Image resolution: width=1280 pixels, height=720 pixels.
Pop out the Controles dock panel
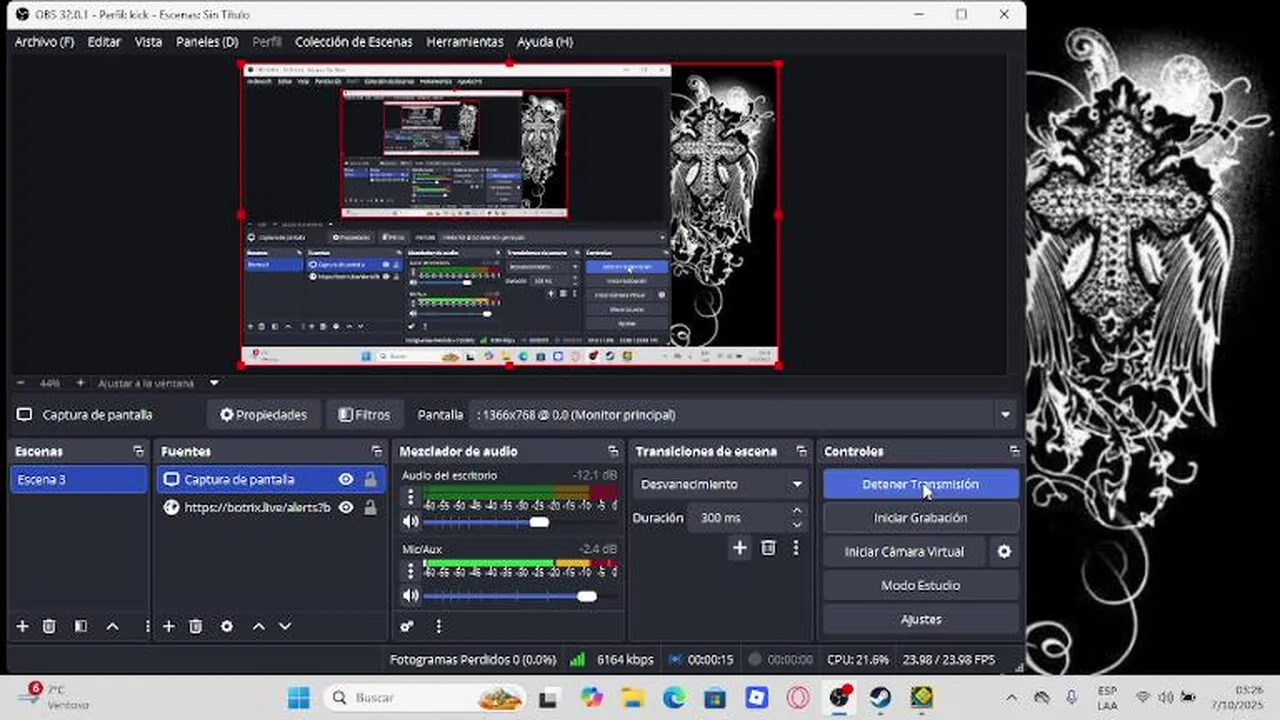[x=1014, y=452]
